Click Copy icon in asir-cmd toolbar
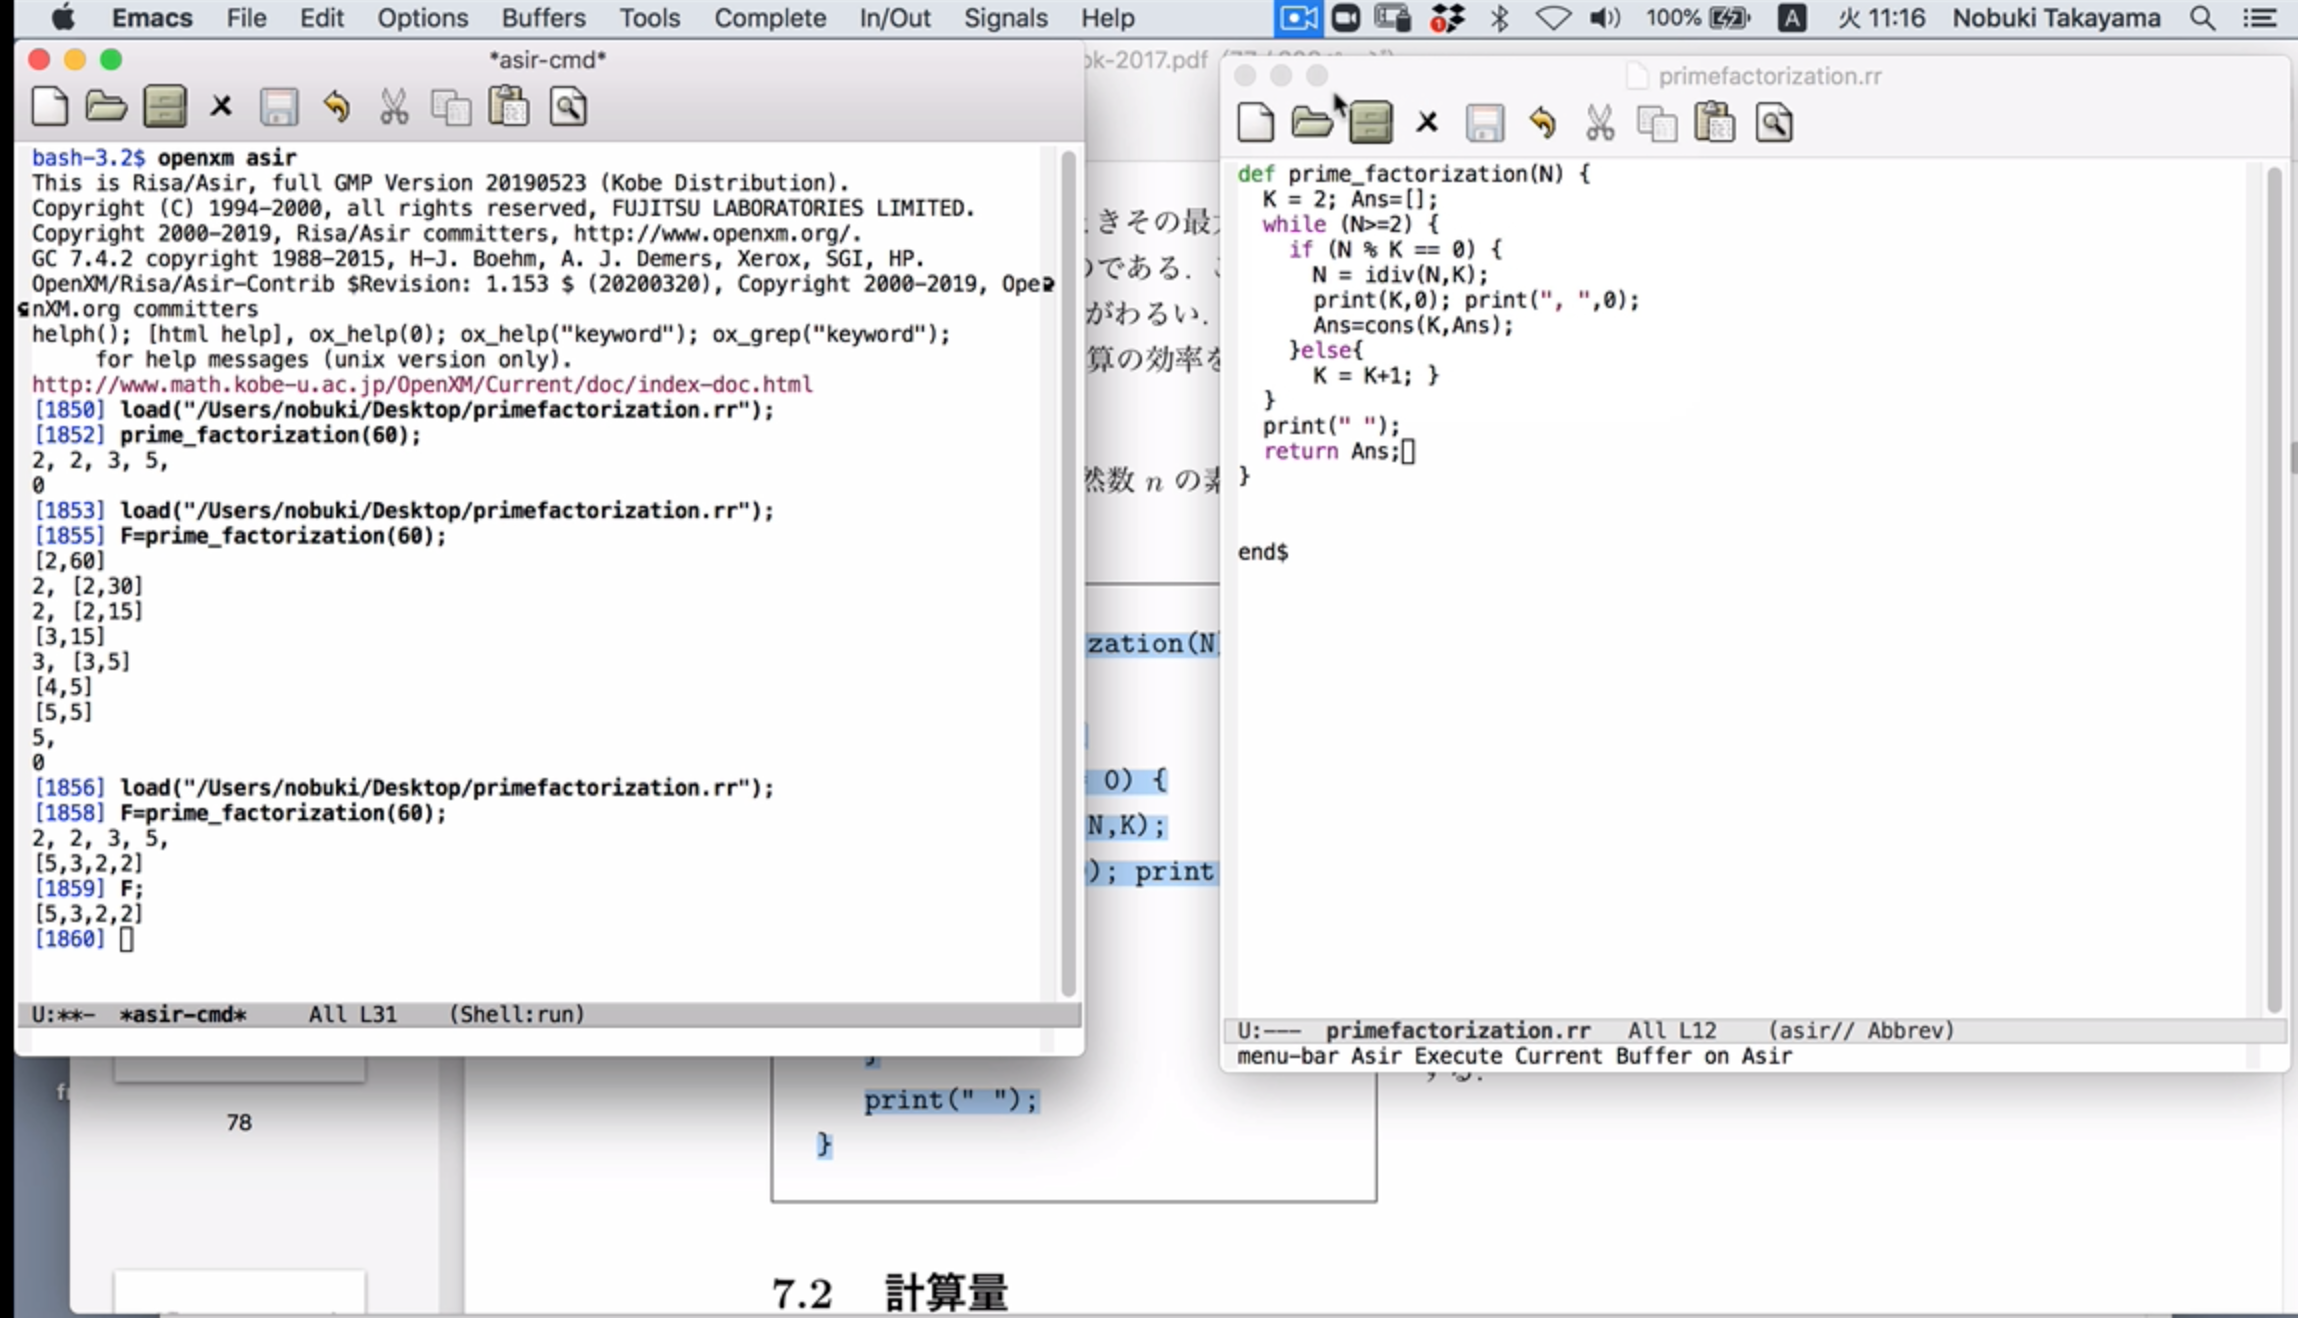Viewport: 2298px width, 1318px height. point(451,108)
